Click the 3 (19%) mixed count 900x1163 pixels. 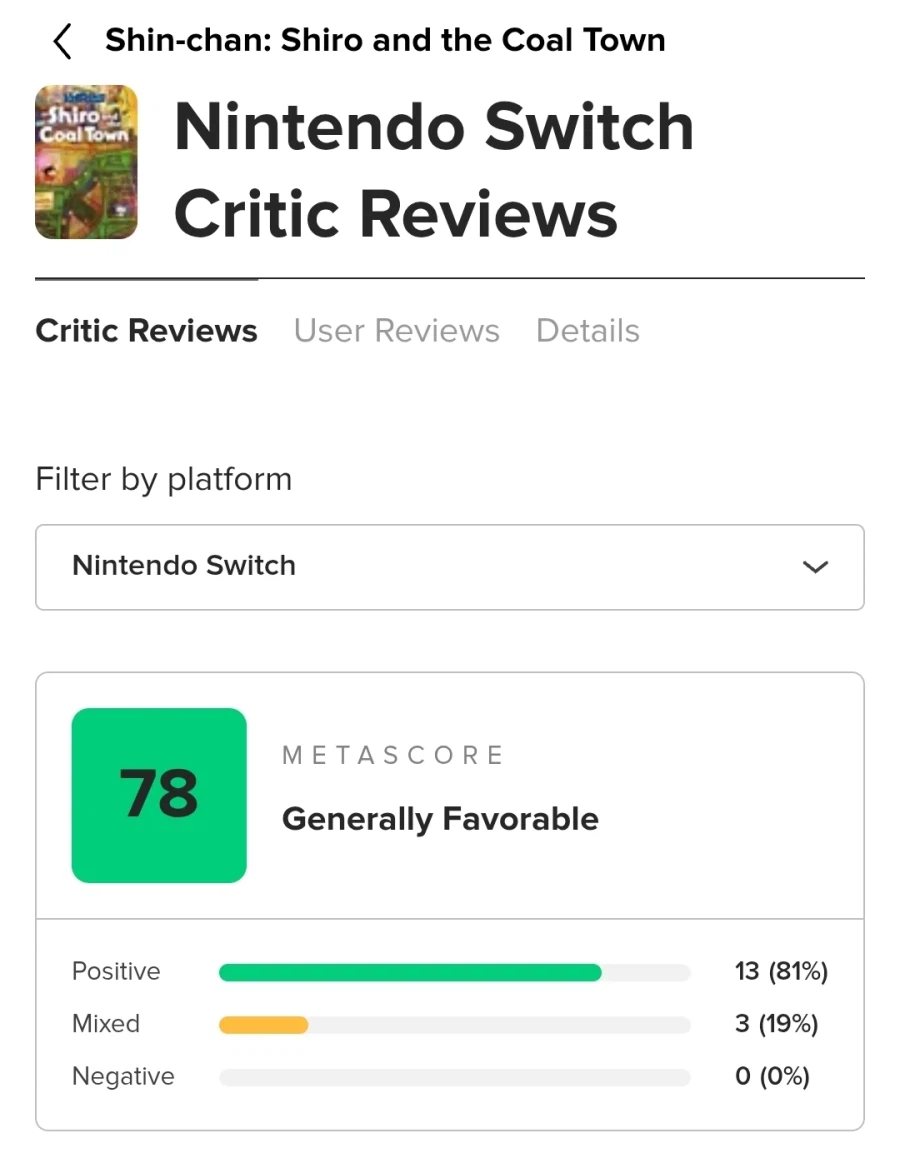776,1024
